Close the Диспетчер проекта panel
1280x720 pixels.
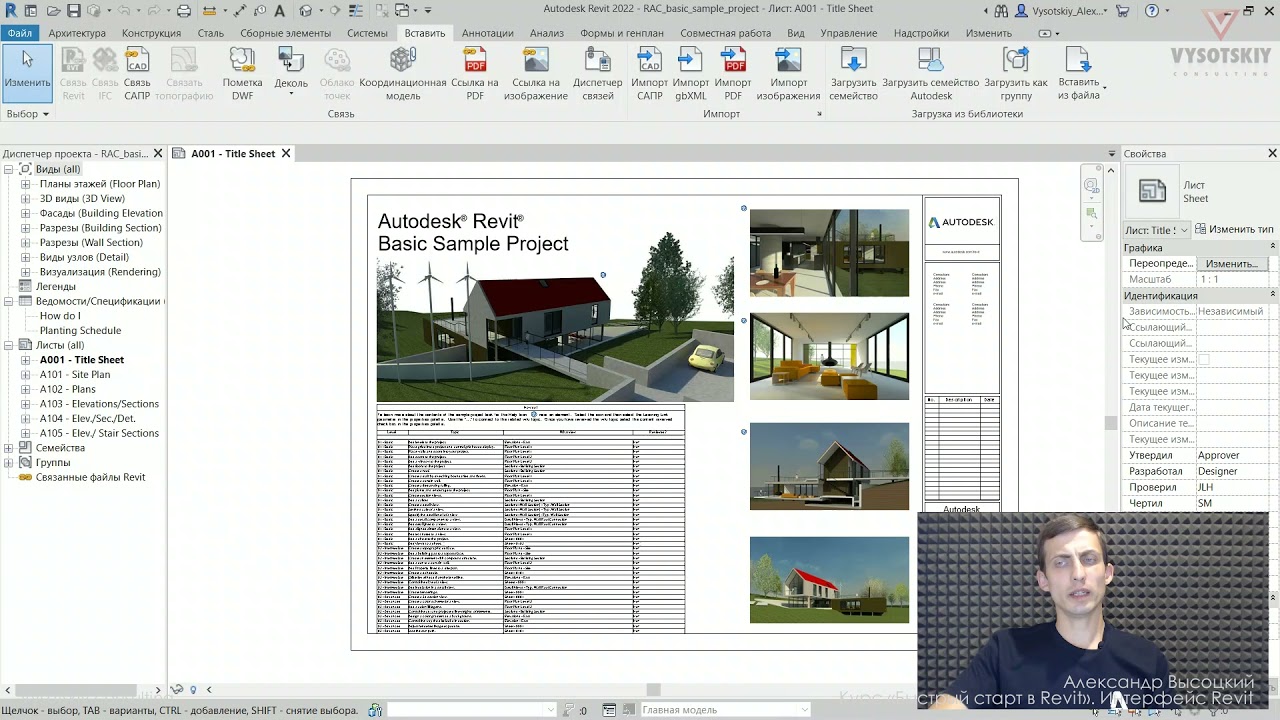click(157, 153)
